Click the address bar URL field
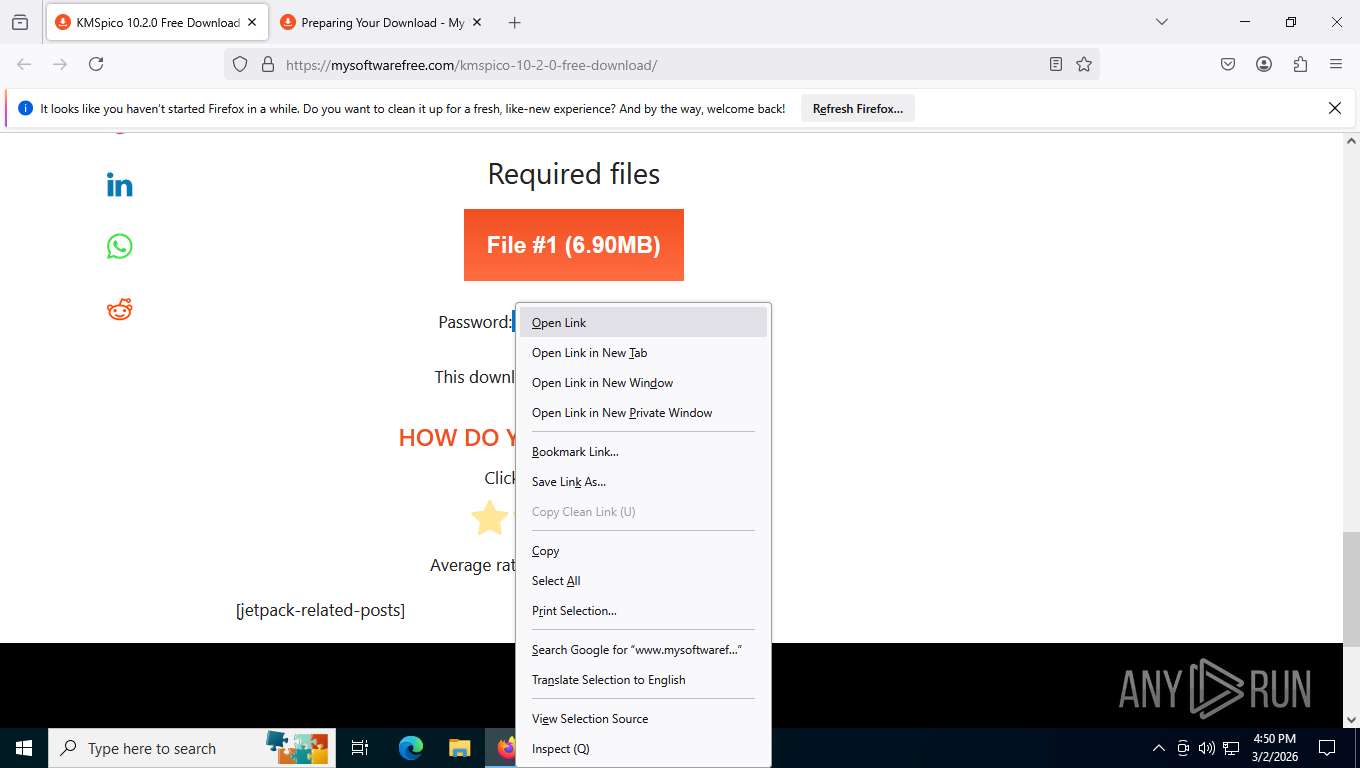 tap(660, 65)
